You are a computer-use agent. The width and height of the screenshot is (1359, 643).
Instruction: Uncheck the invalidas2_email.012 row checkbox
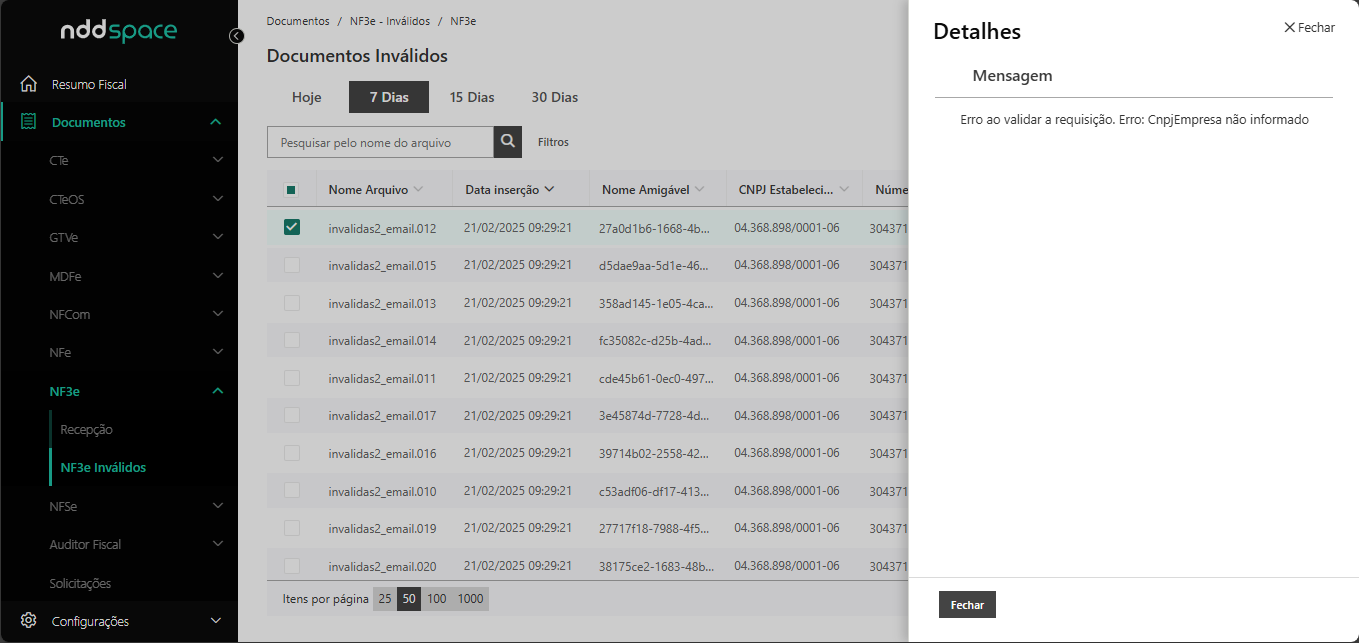292,227
